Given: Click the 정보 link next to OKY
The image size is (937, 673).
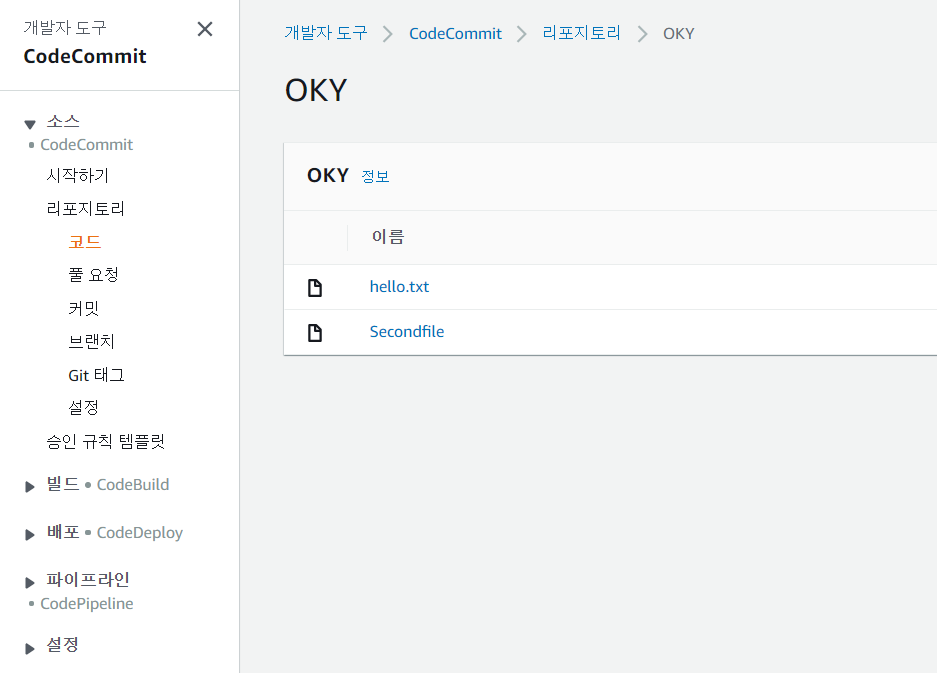Looking at the screenshot, I should 375,176.
